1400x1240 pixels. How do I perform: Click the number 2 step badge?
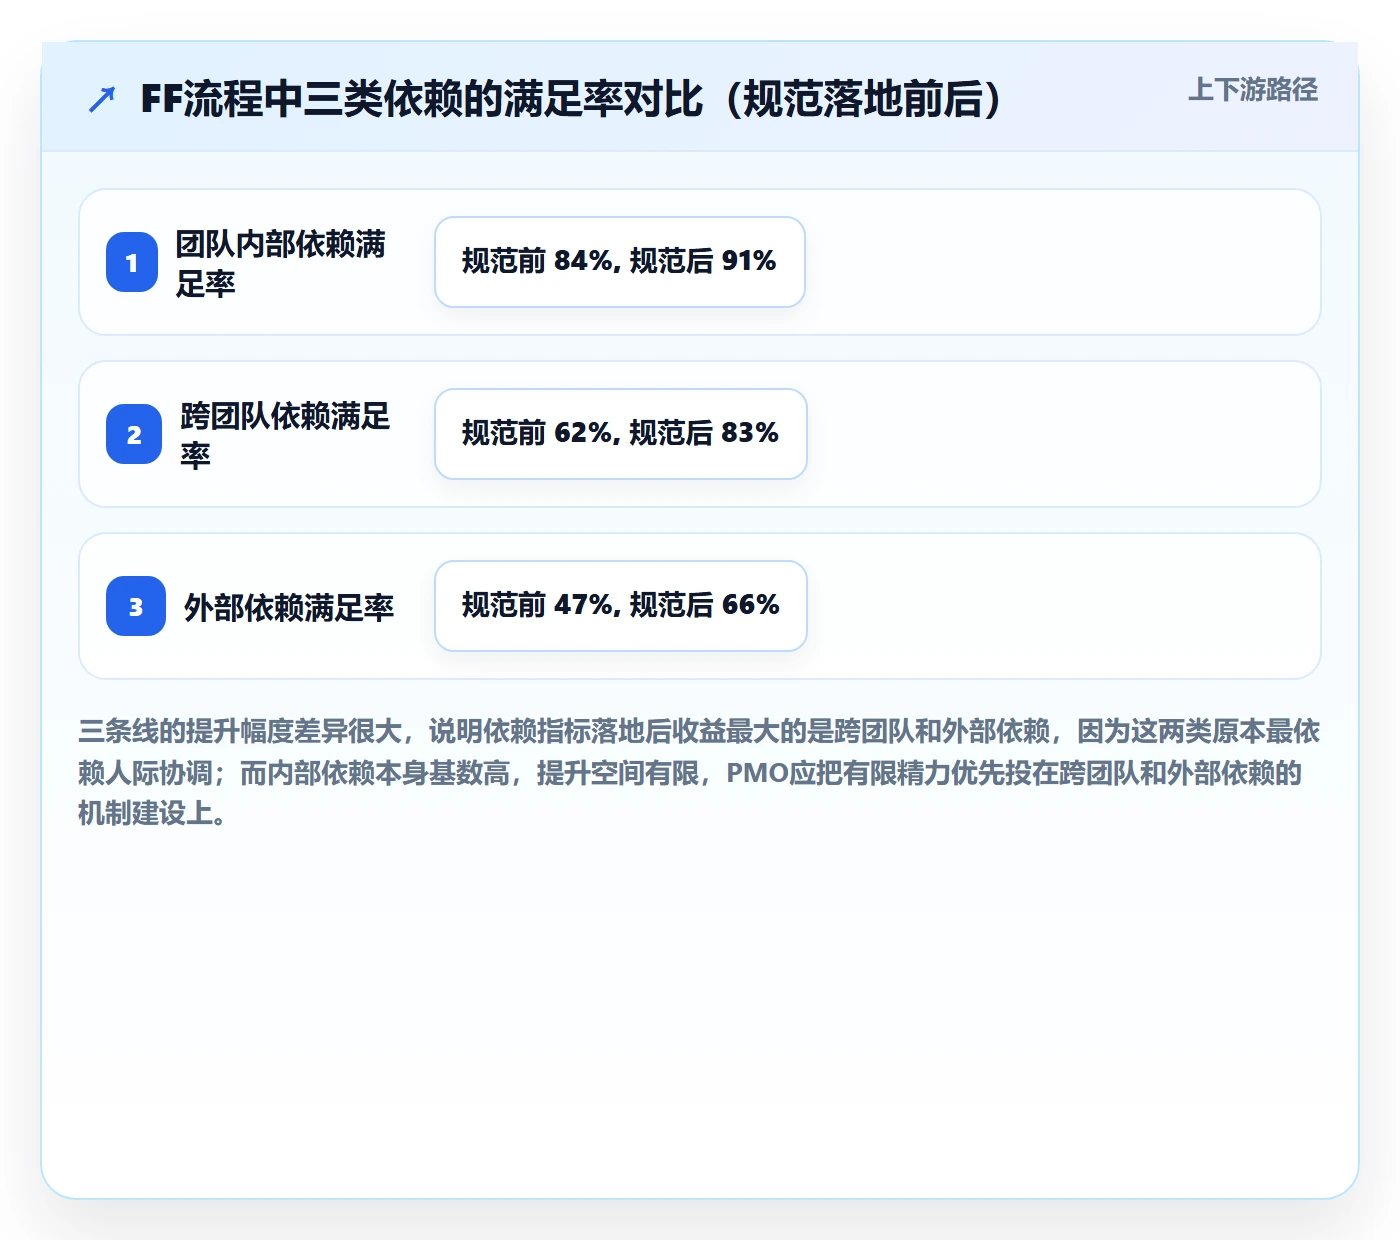pos(134,434)
